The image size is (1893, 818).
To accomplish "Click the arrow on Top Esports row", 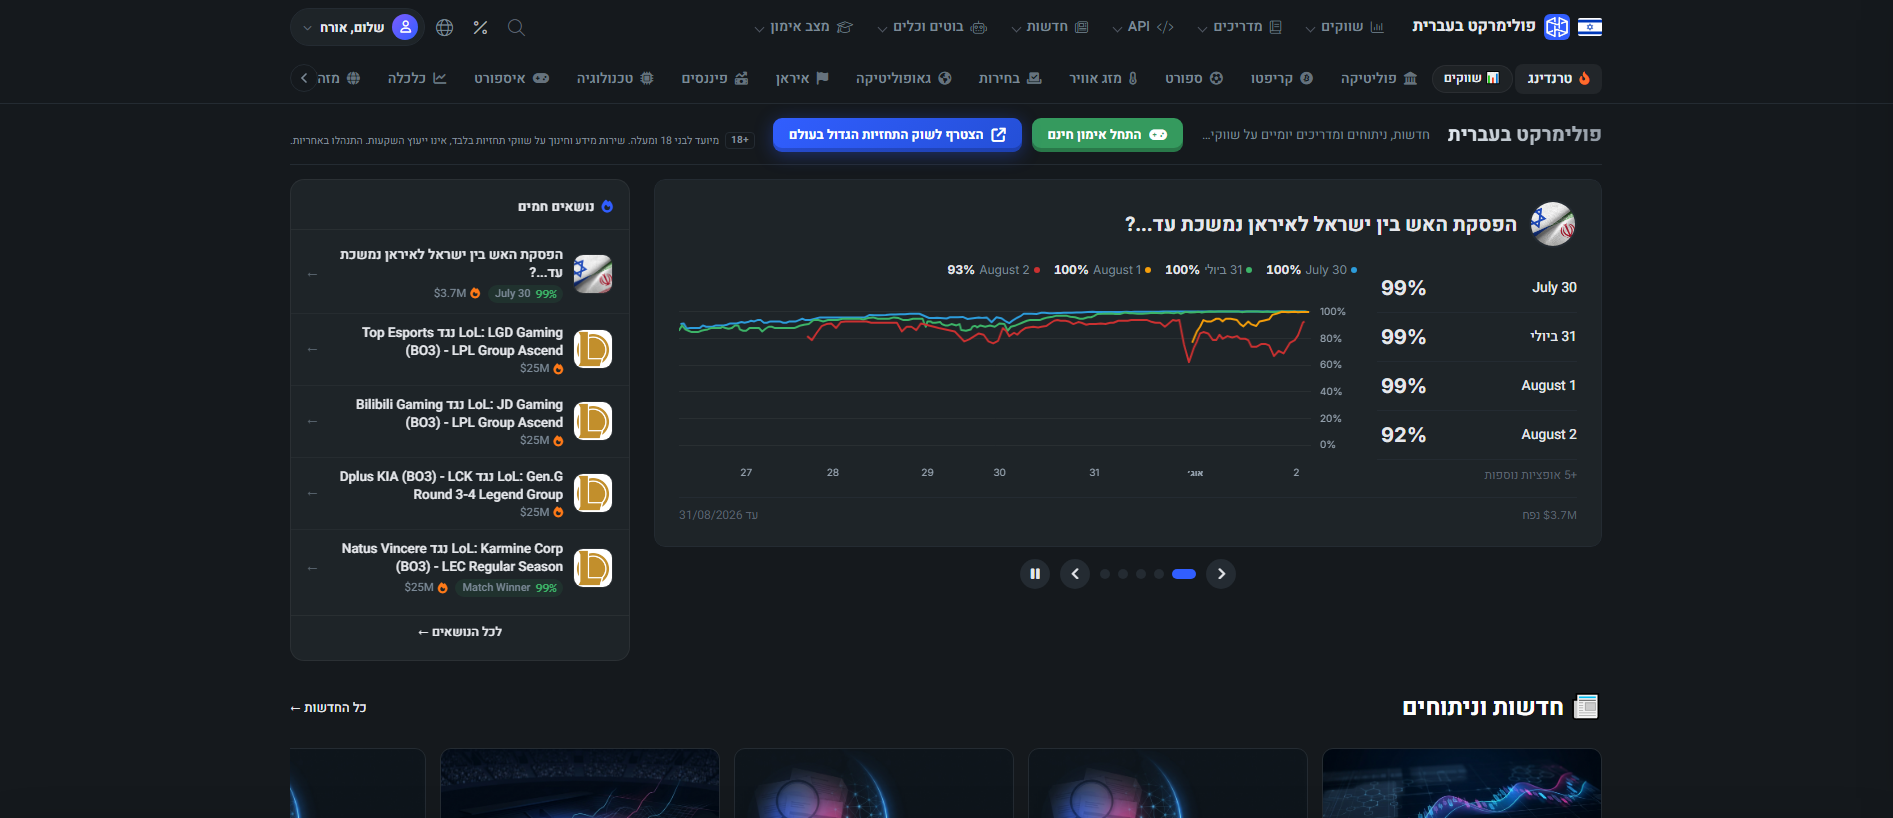I will tap(313, 350).
